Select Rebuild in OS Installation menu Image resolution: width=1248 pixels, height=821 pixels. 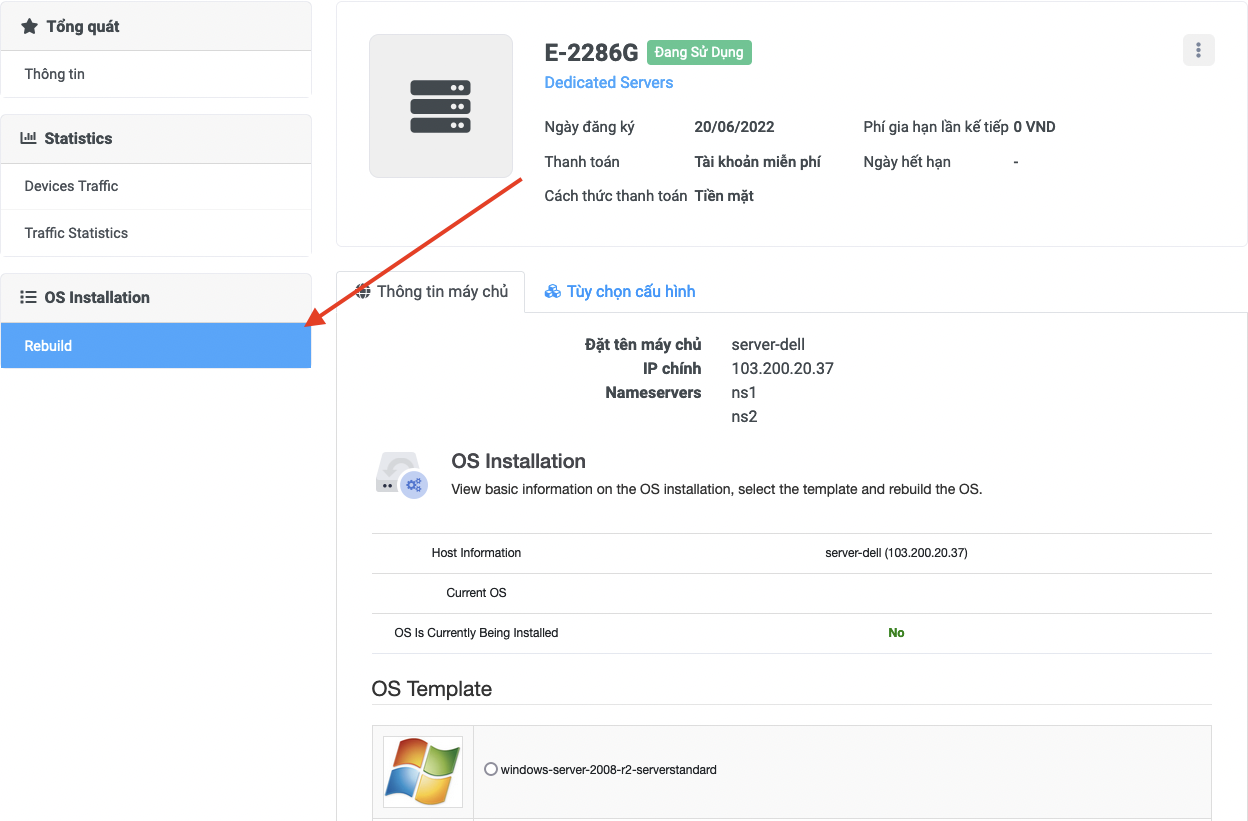[x=156, y=345]
